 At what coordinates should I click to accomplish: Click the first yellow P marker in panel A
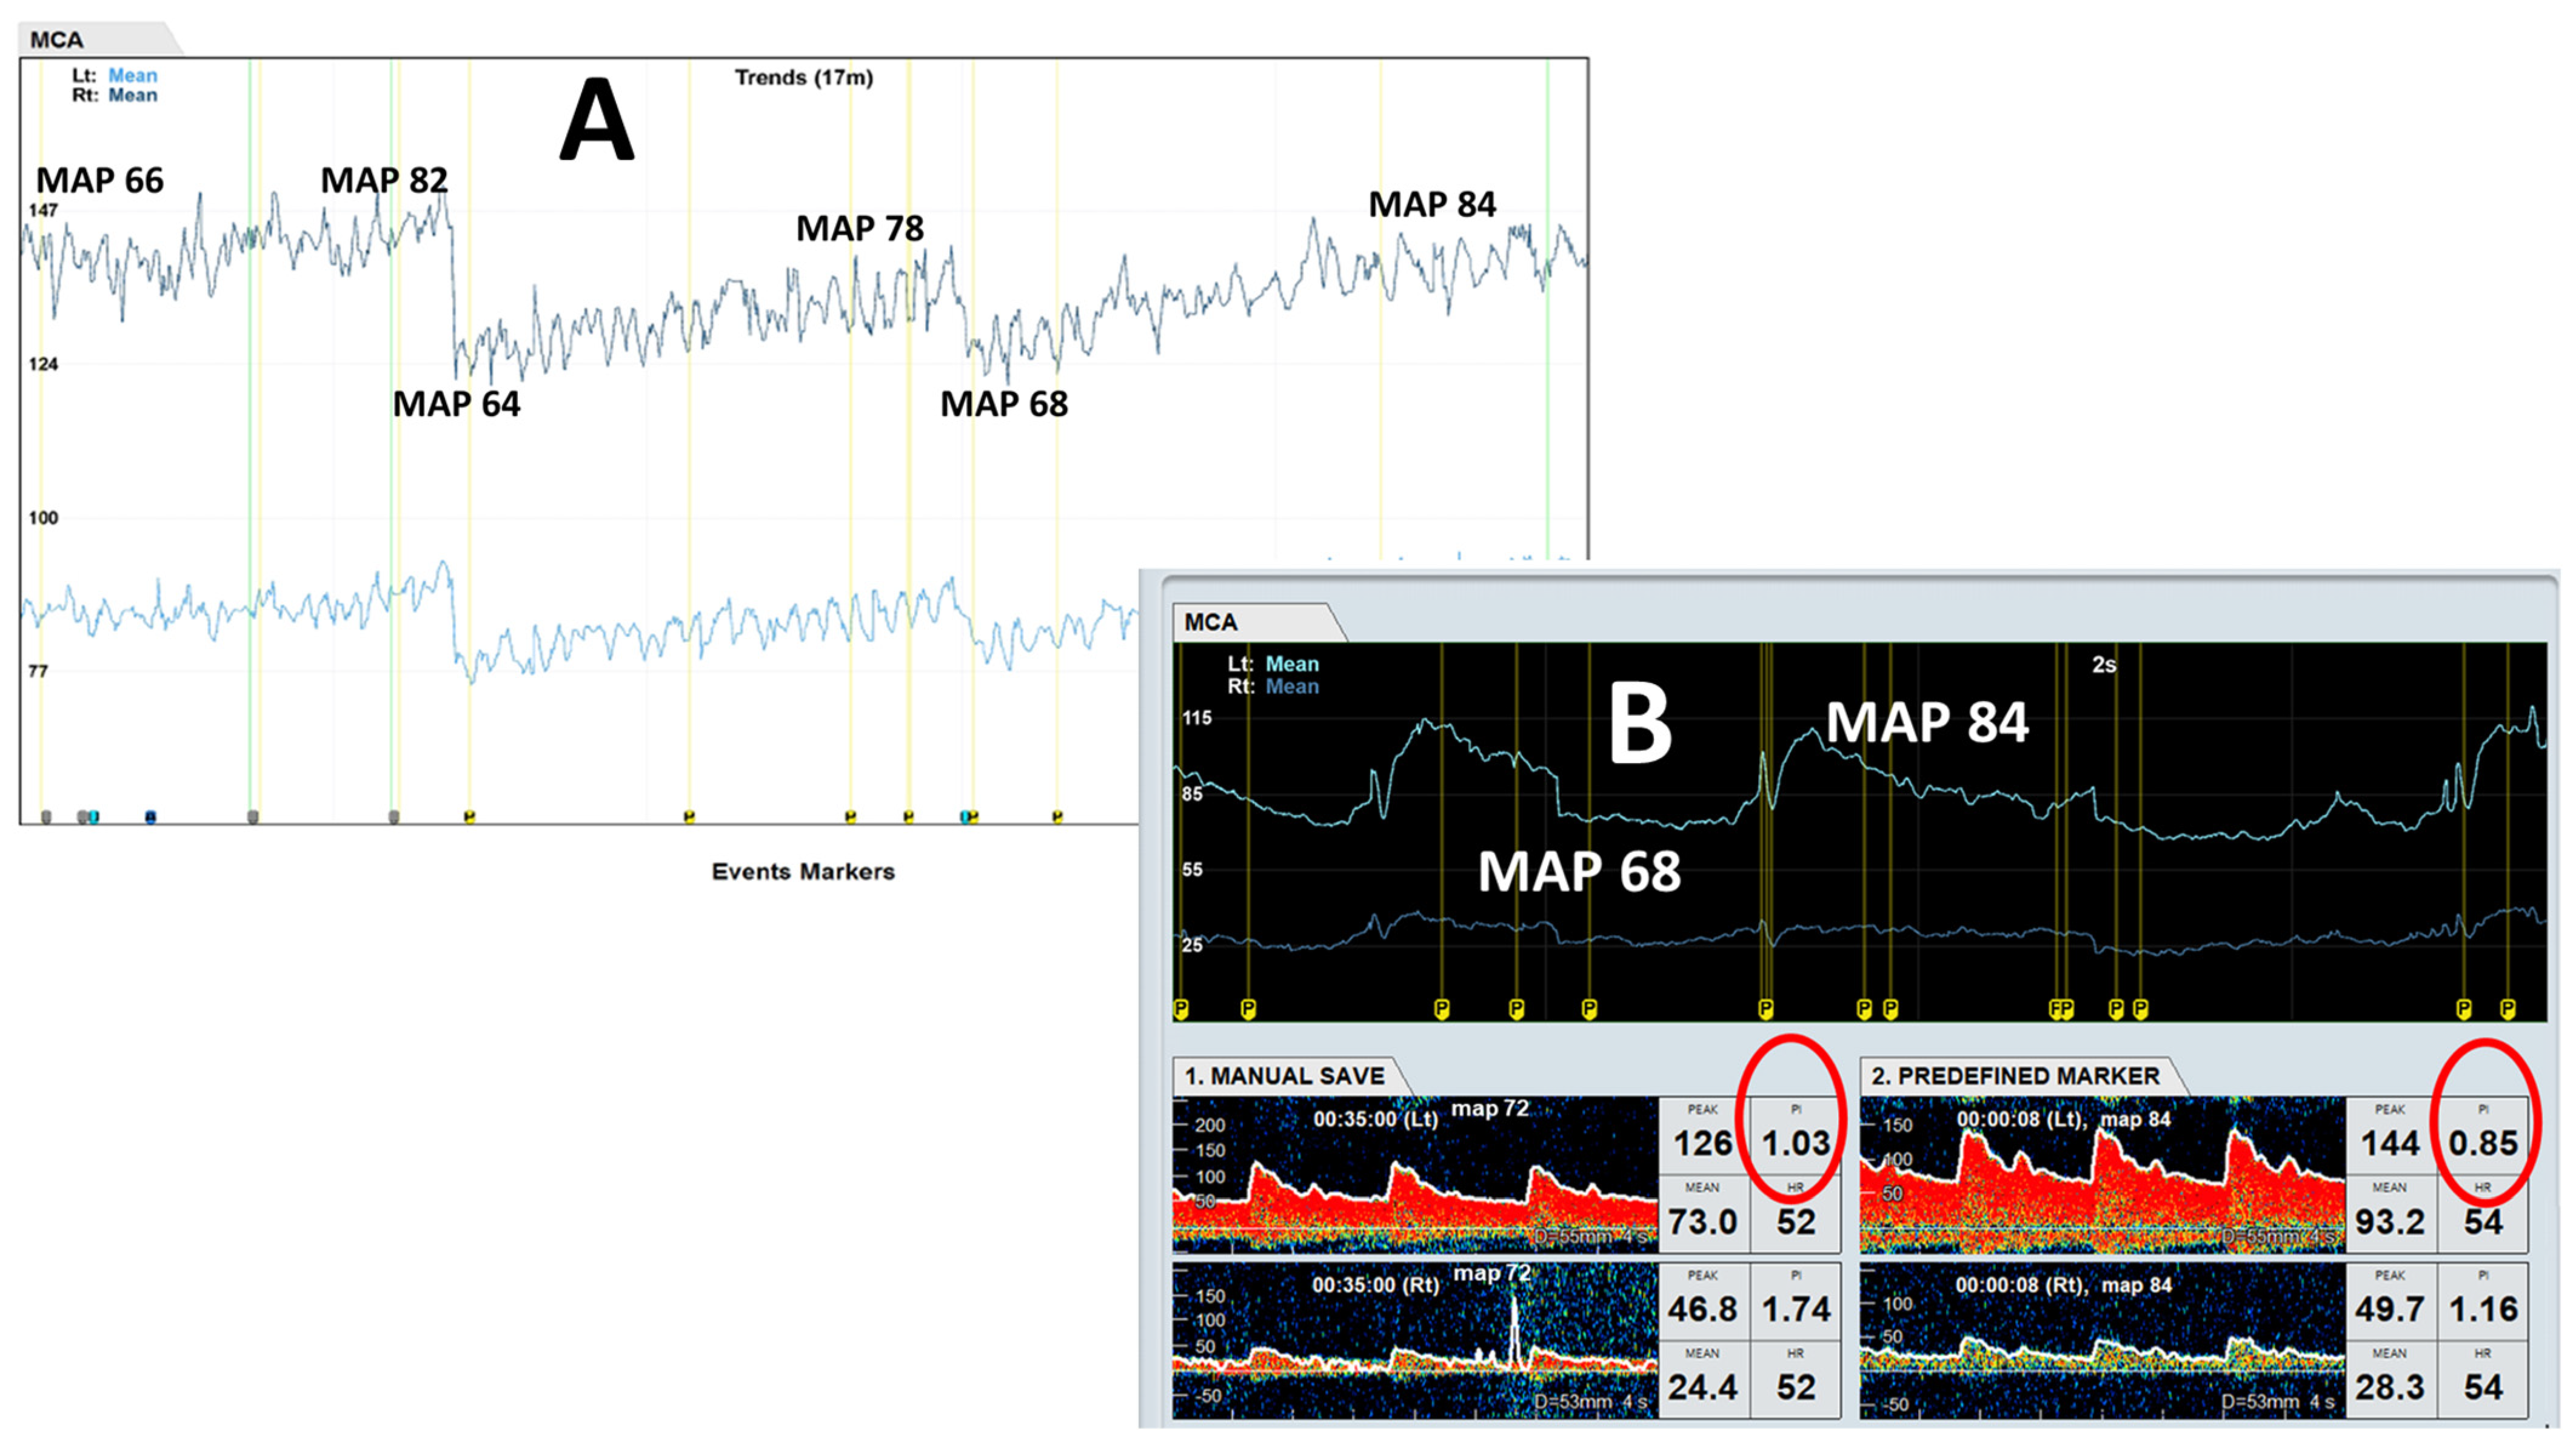(x=469, y=817)
